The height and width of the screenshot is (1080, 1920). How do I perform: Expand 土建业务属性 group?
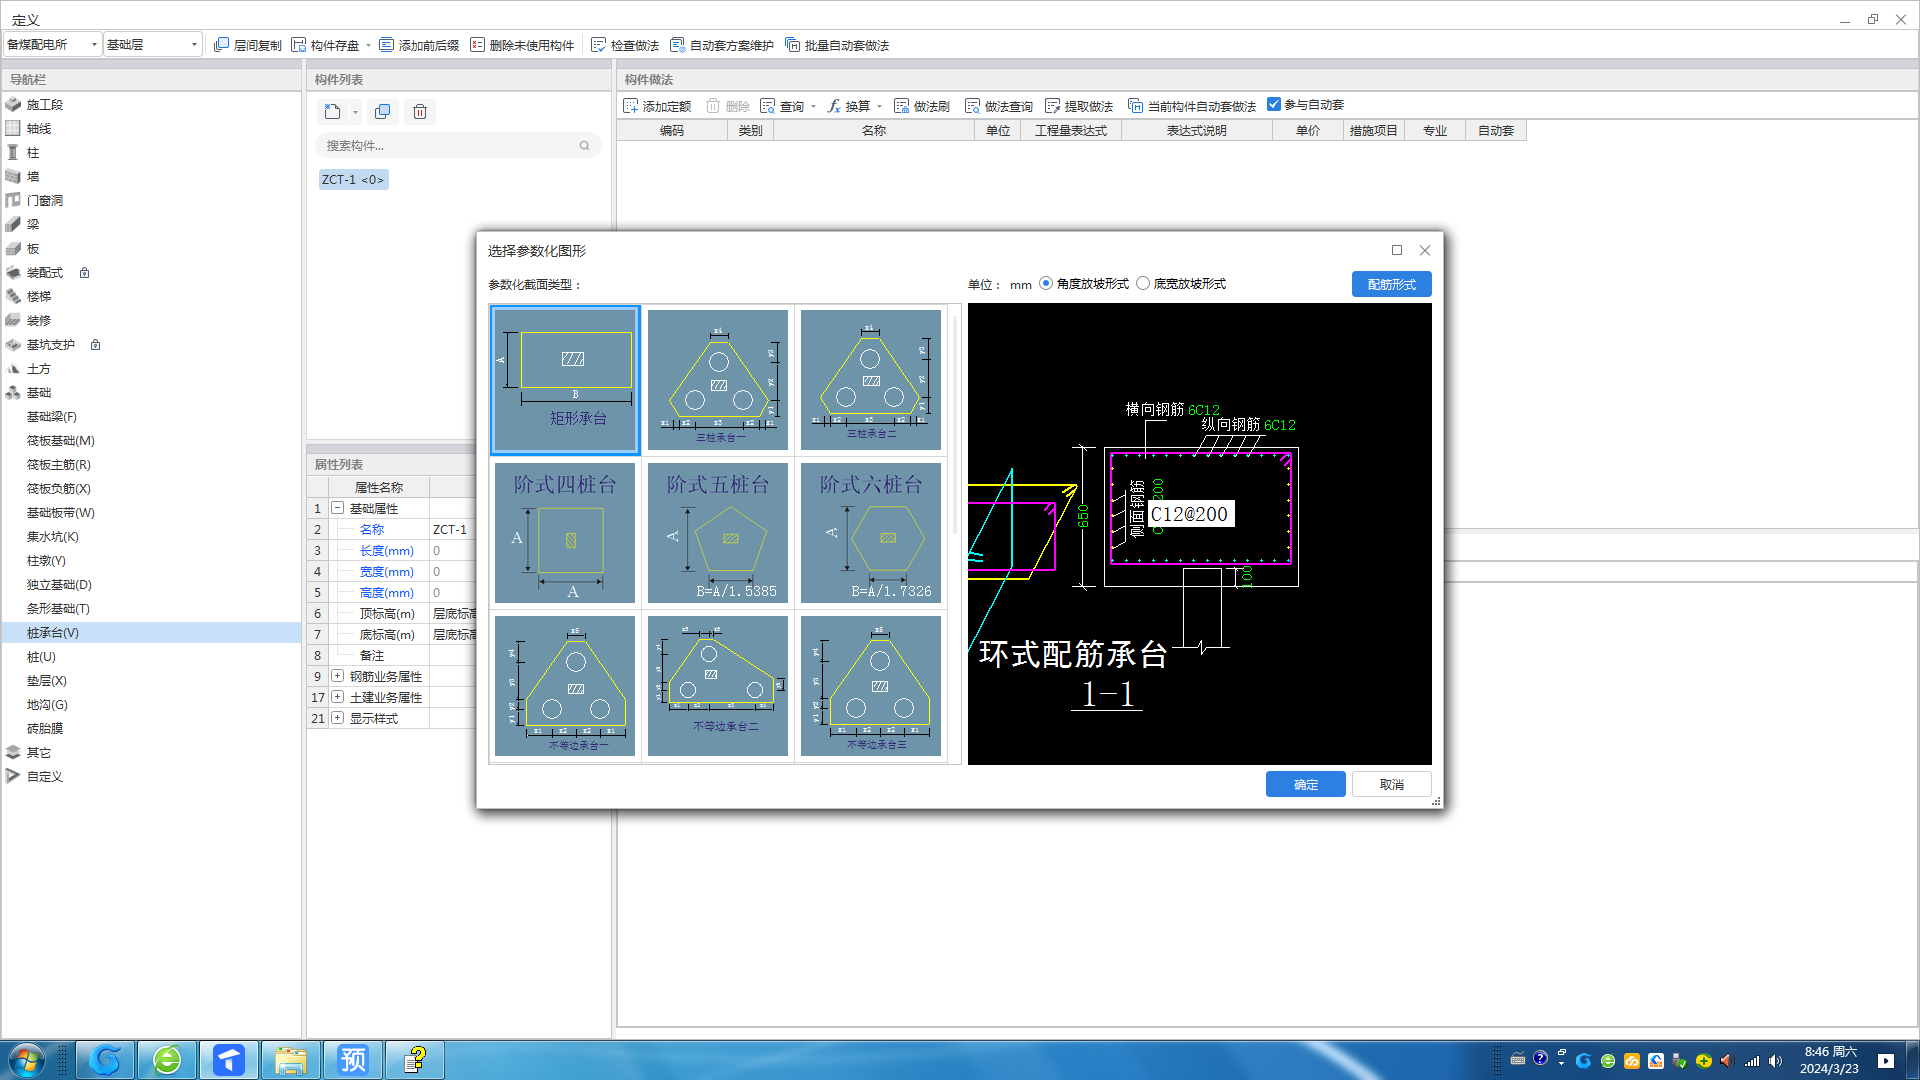(x=337, y=697)
